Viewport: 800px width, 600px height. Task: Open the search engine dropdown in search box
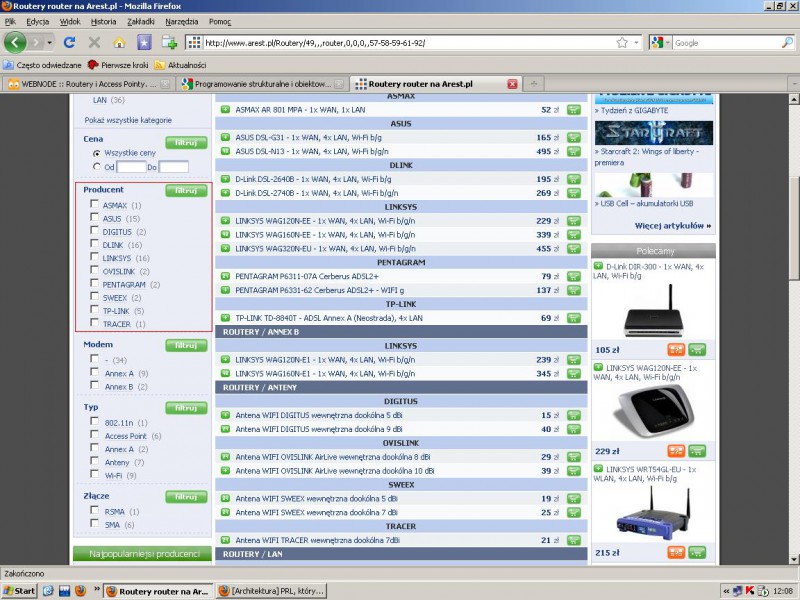pyautogui.click(x=660, y=43)
